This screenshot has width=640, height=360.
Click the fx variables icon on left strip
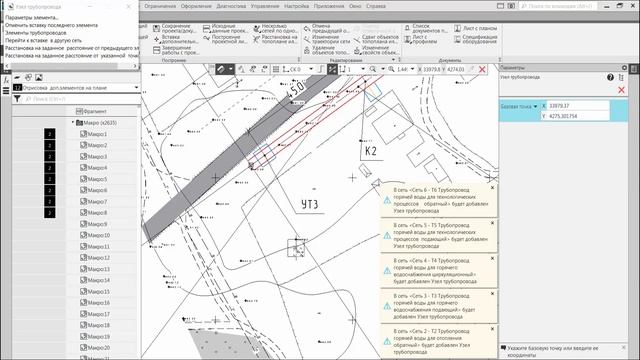(6, 80)
